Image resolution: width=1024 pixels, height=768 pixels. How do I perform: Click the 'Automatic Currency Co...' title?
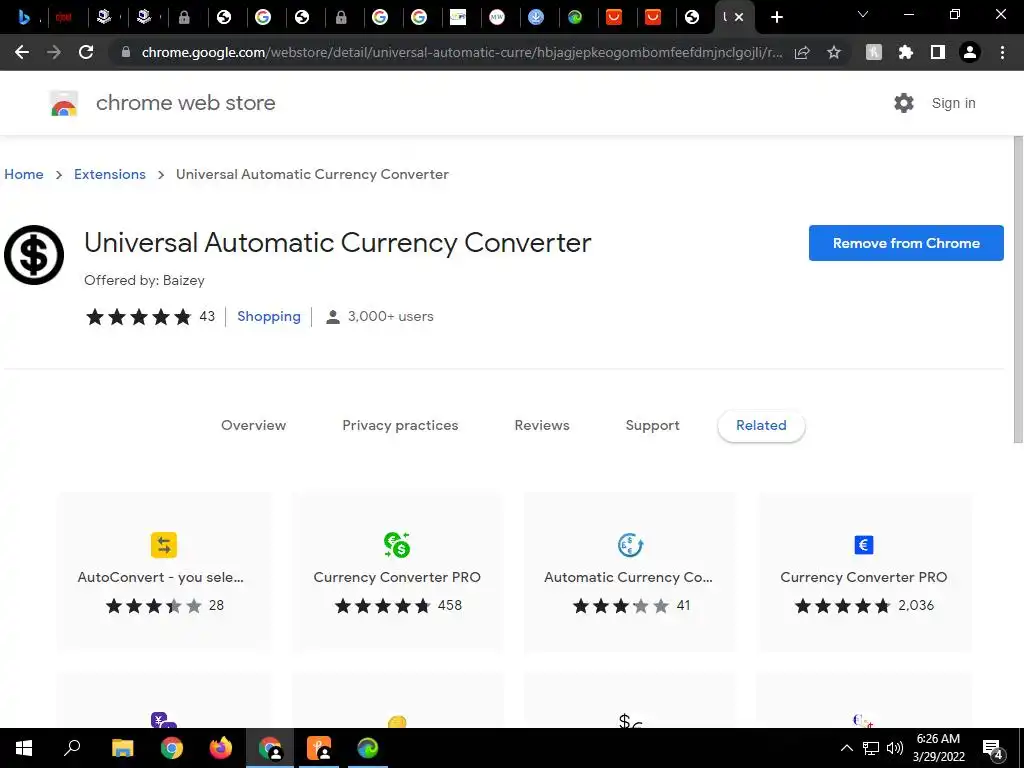(x=628, y=577)
